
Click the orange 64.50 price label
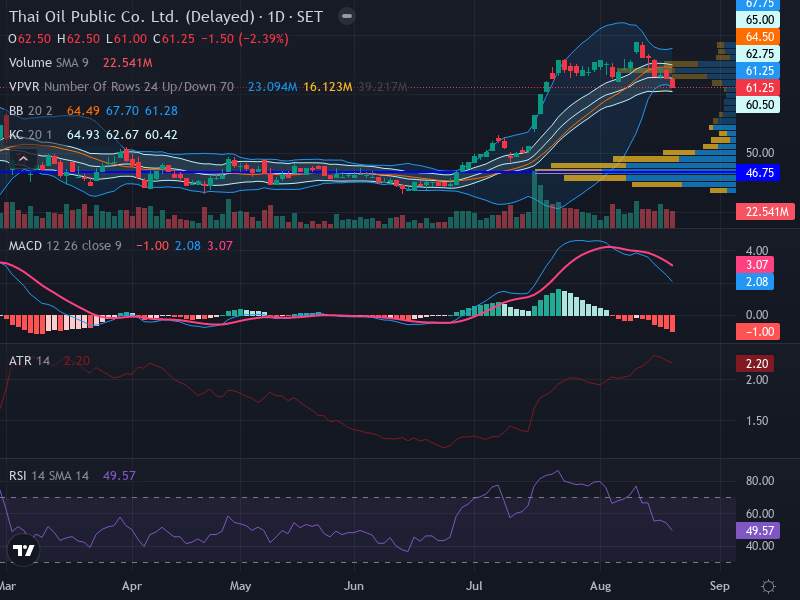click(x=757, y=37)
